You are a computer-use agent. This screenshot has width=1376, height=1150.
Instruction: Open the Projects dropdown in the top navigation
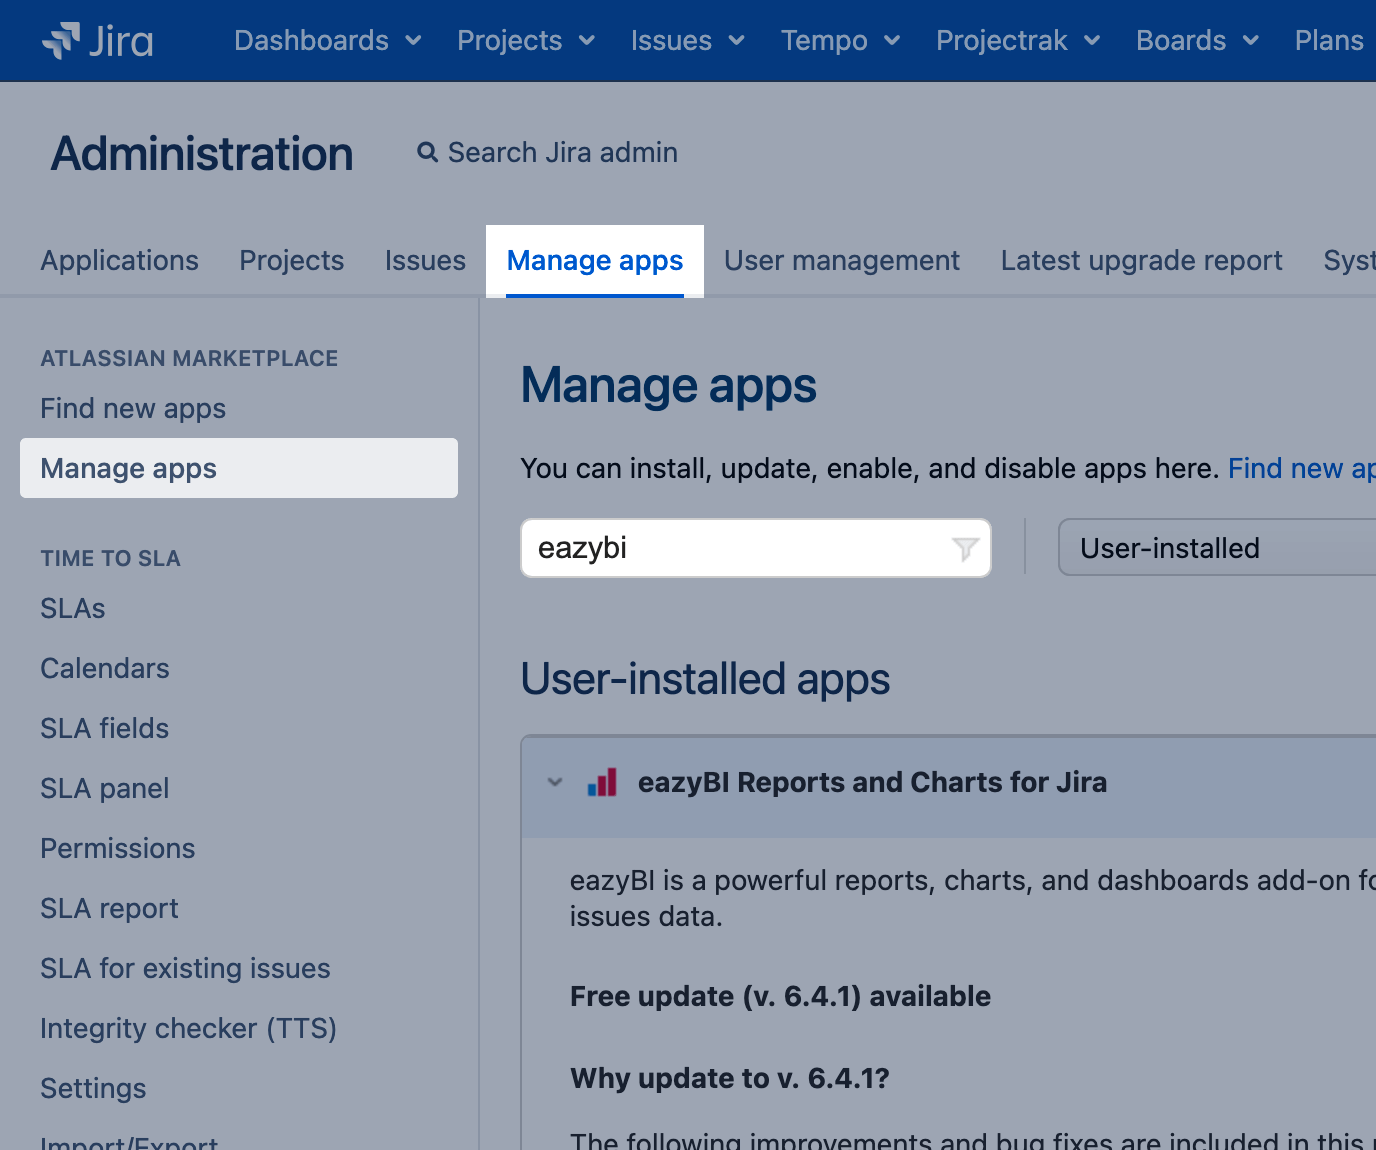point(526,41)
